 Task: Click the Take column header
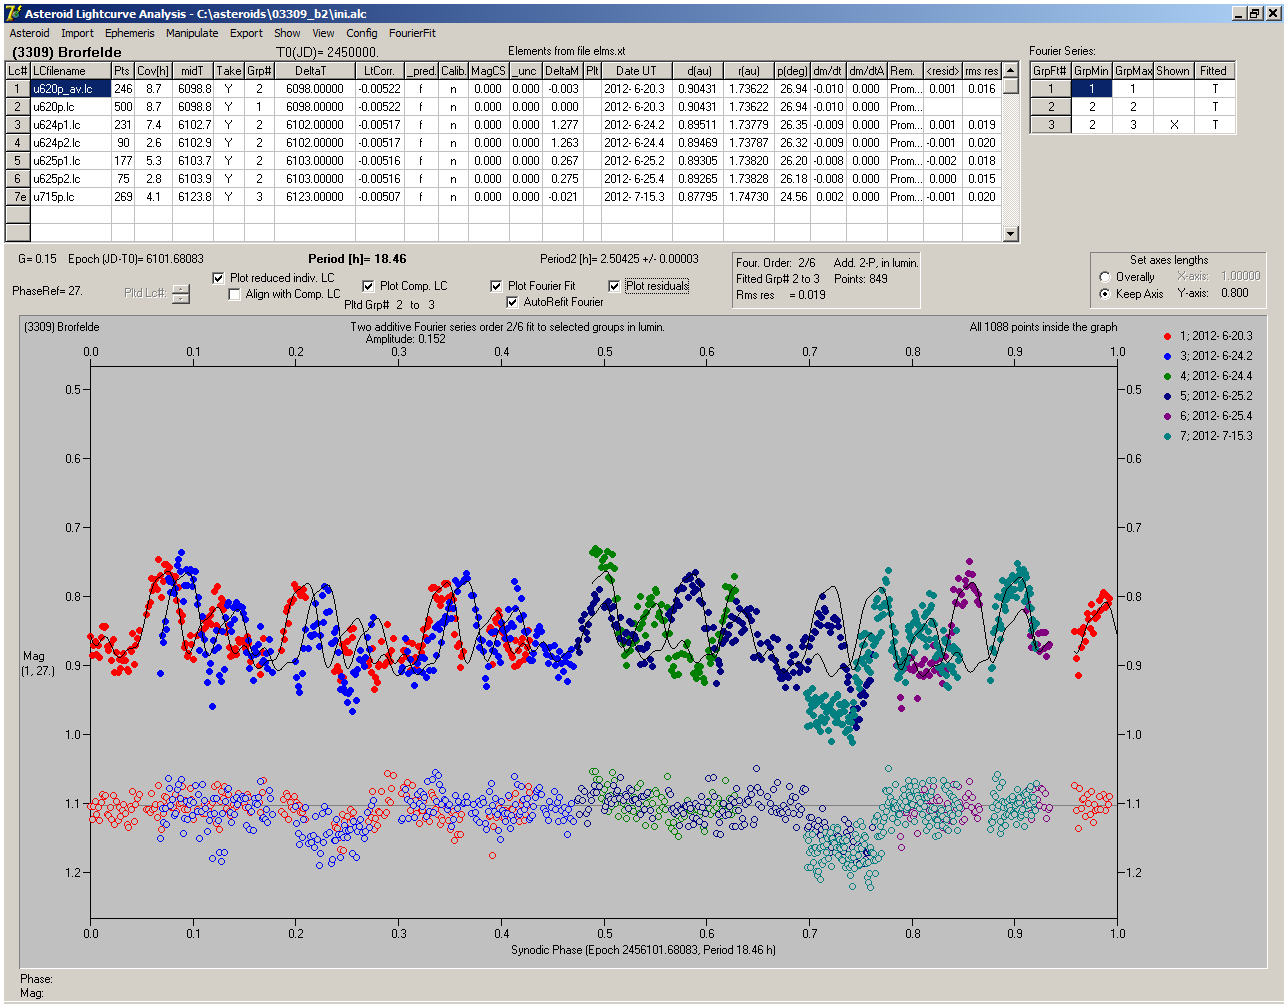(229, 71)
